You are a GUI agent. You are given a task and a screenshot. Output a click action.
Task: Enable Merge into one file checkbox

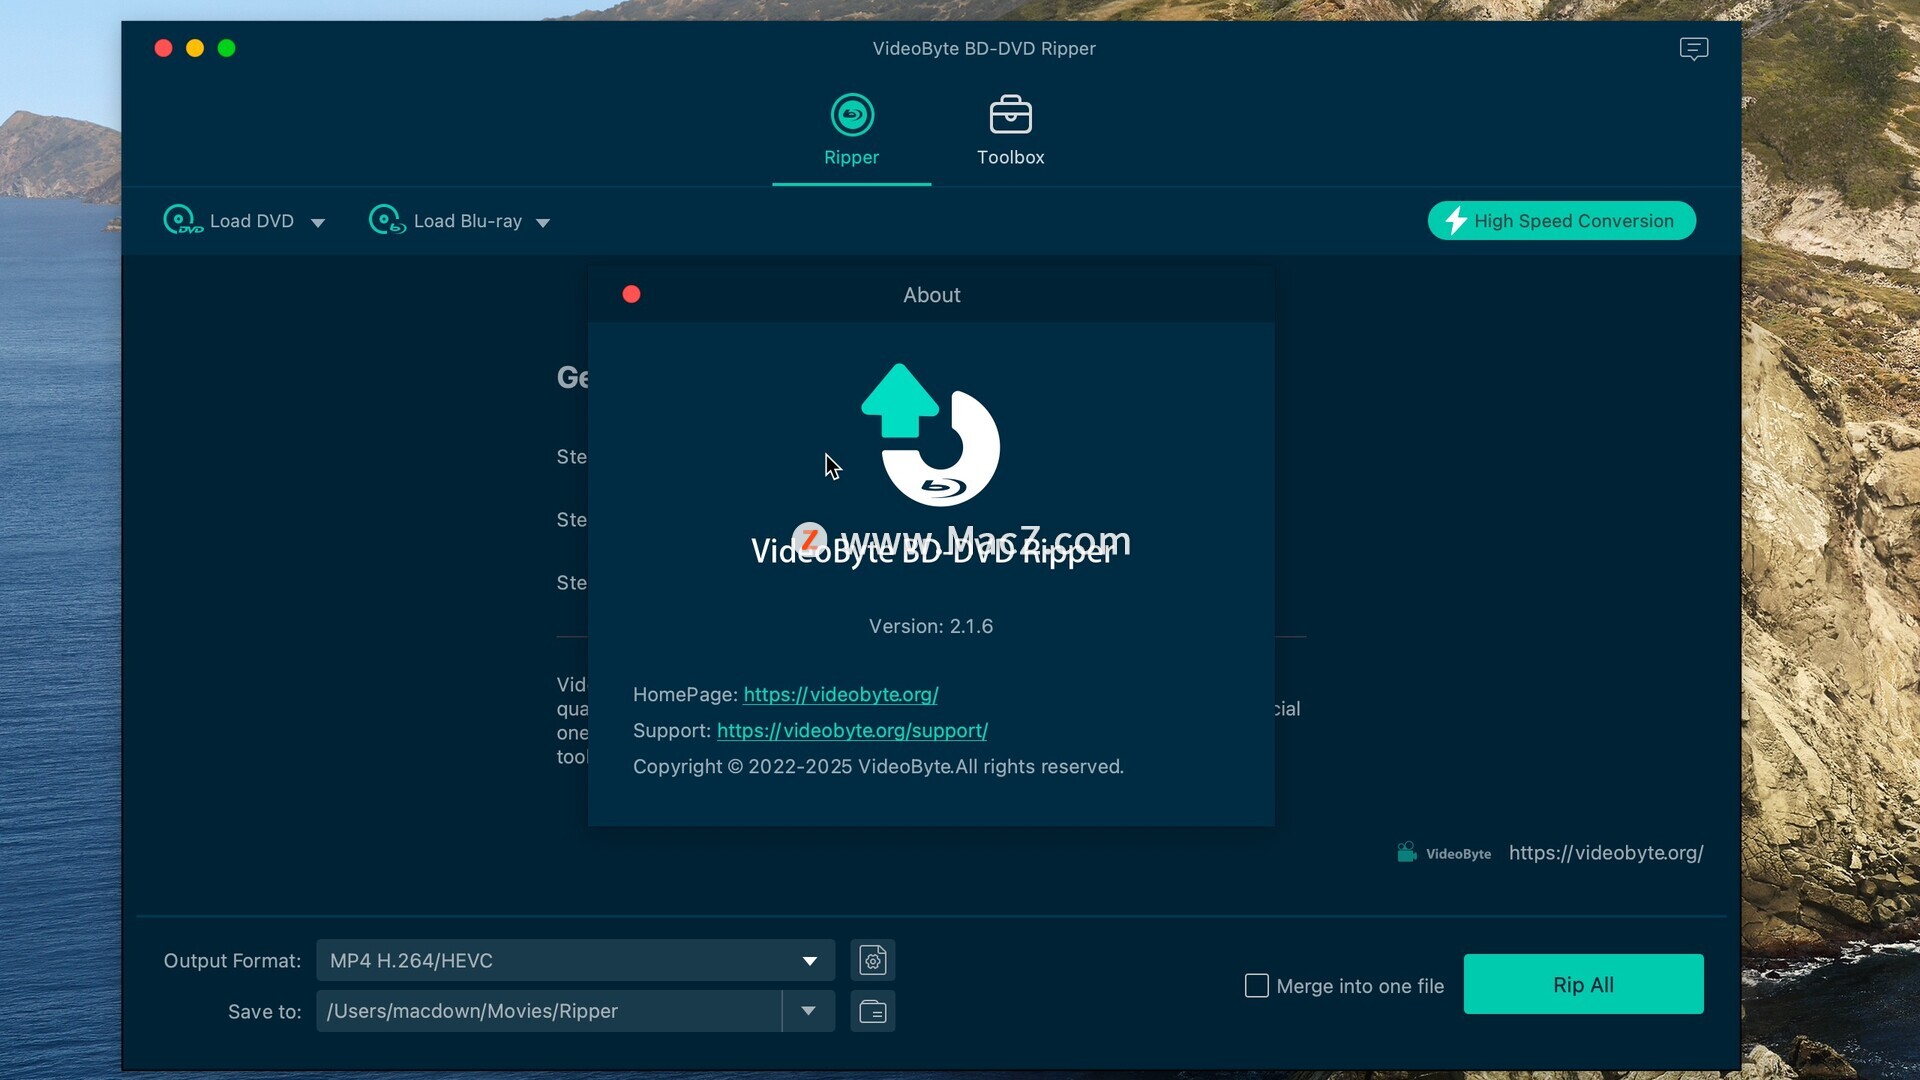[1256, 985]
